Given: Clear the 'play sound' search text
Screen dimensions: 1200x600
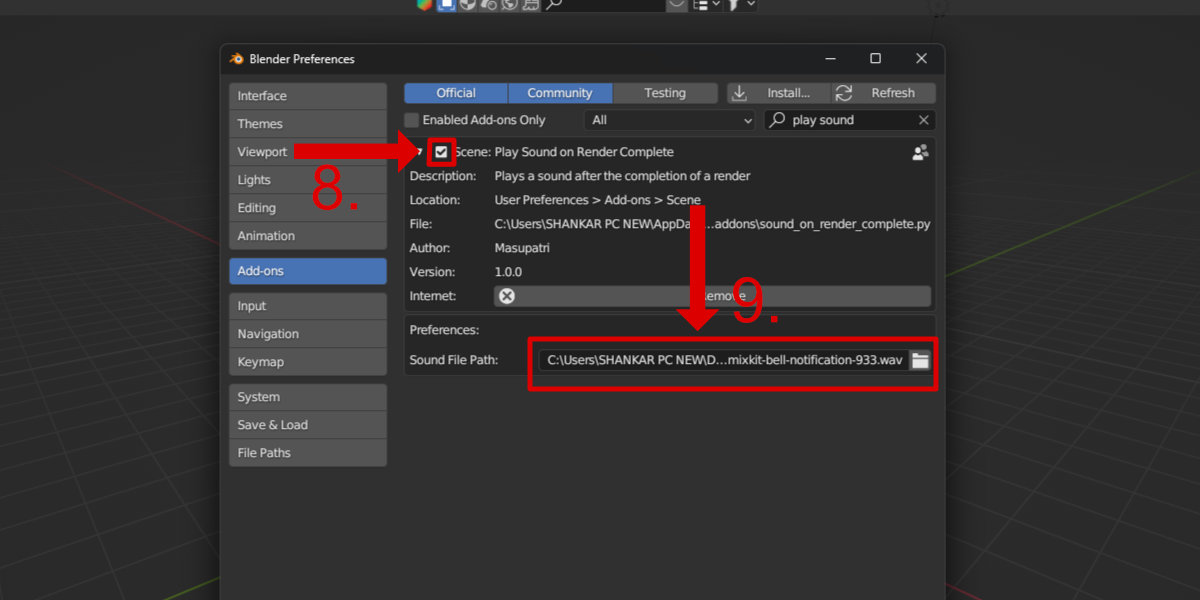Looking at the screenshot, I should pos(923,120).
